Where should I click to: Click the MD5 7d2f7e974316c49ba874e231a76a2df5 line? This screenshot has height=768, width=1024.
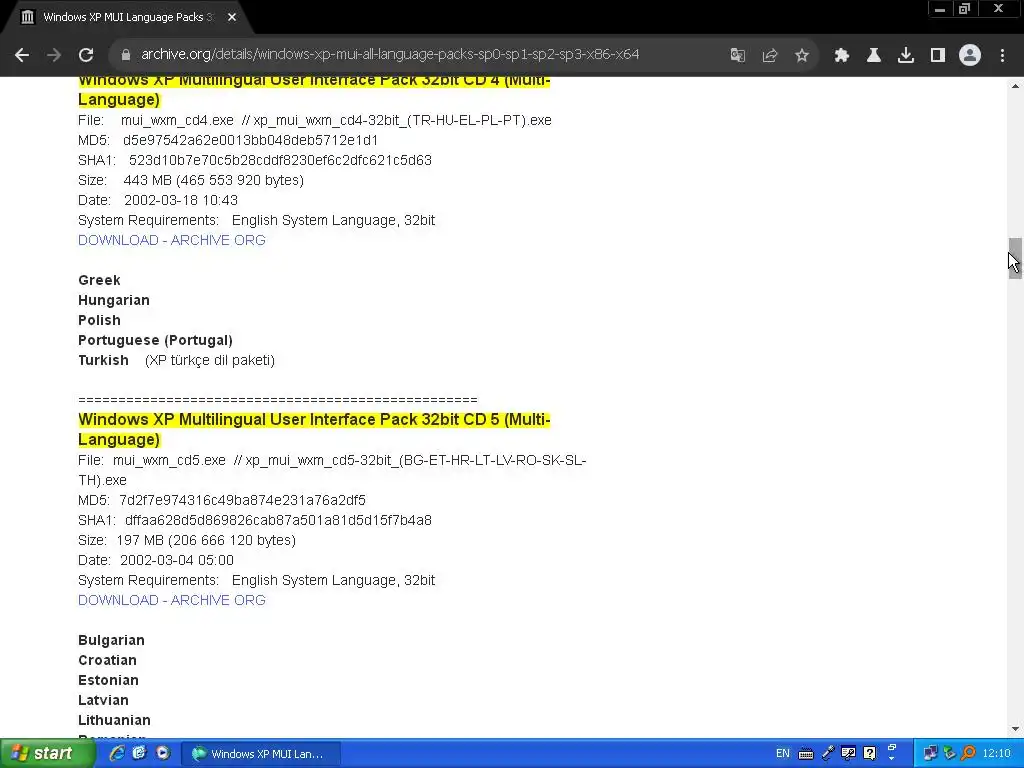222,500
